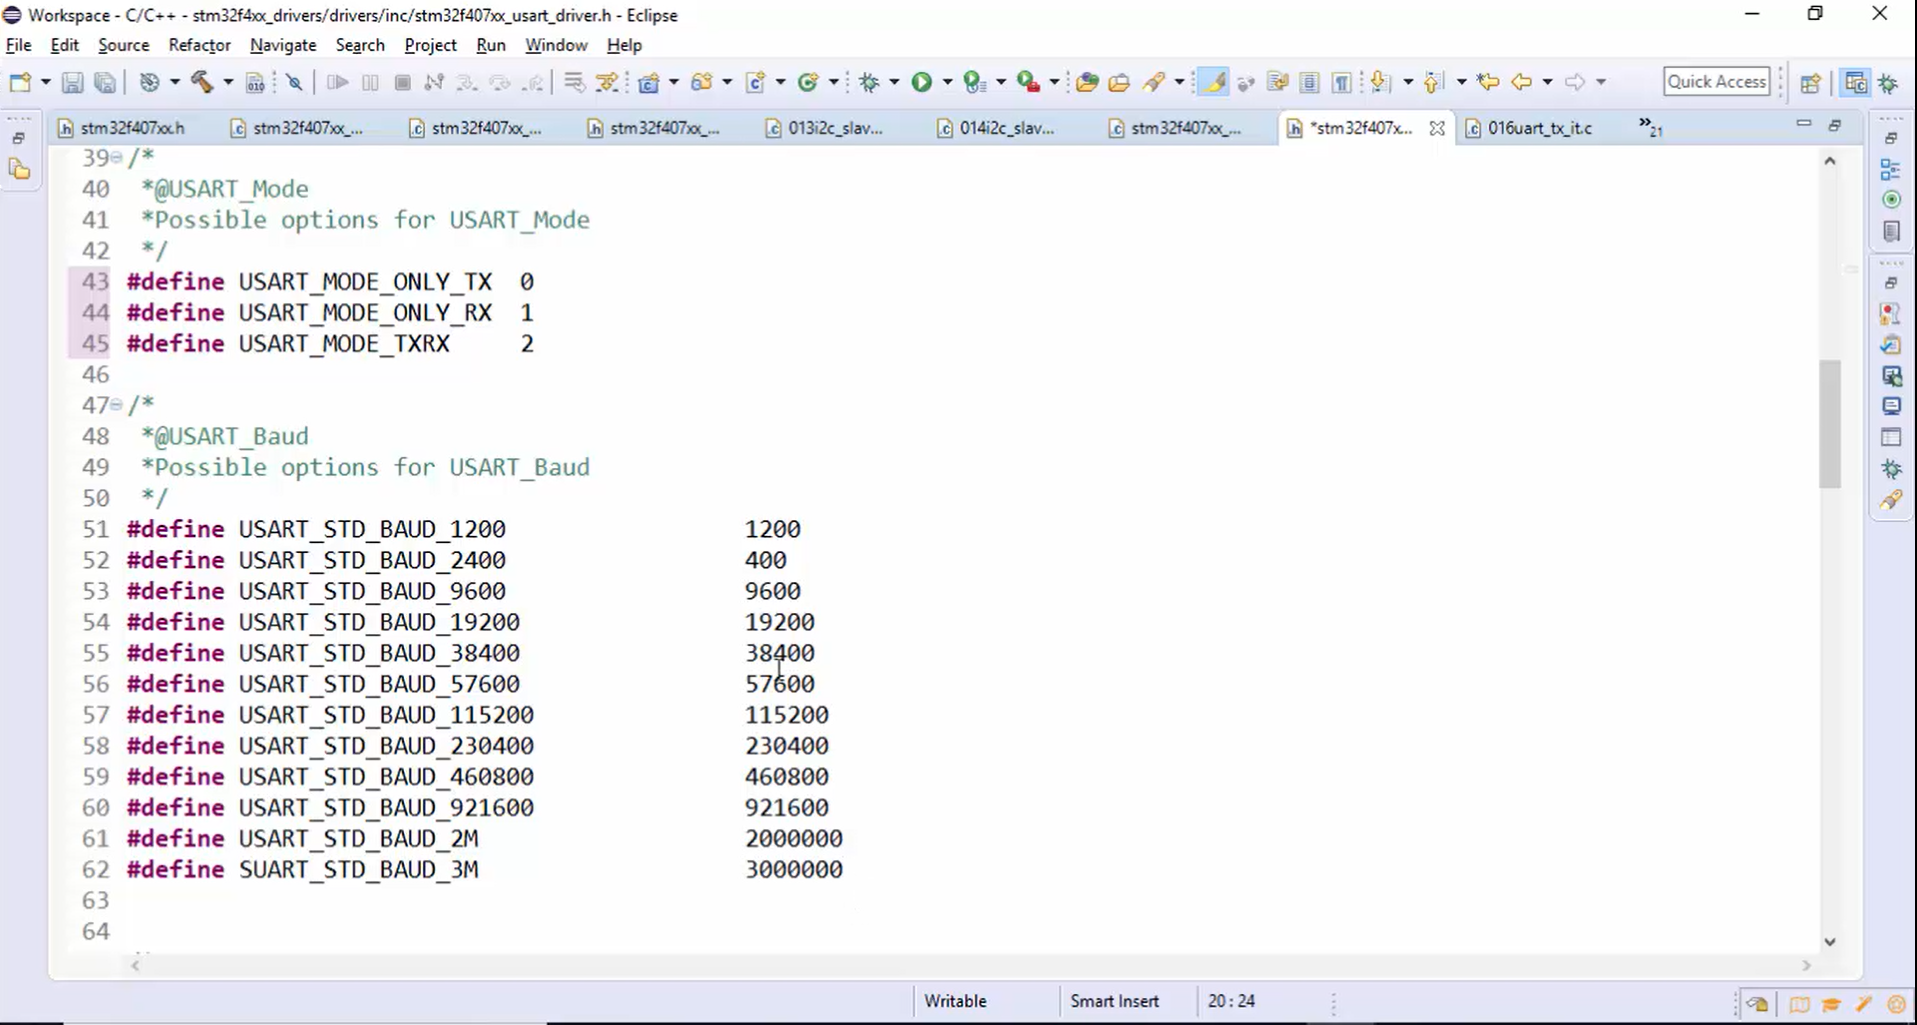Click the binary 010 build targets icon
The image size is (1917, 1025).
pyautogui.click(x=255, y=82)
